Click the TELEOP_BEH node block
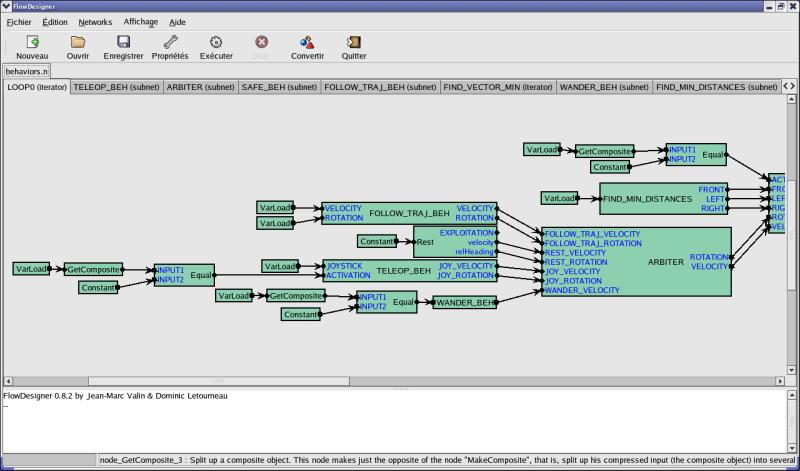Image resolution: width=800 pixels, height=471 pixels. click(403, 271)
